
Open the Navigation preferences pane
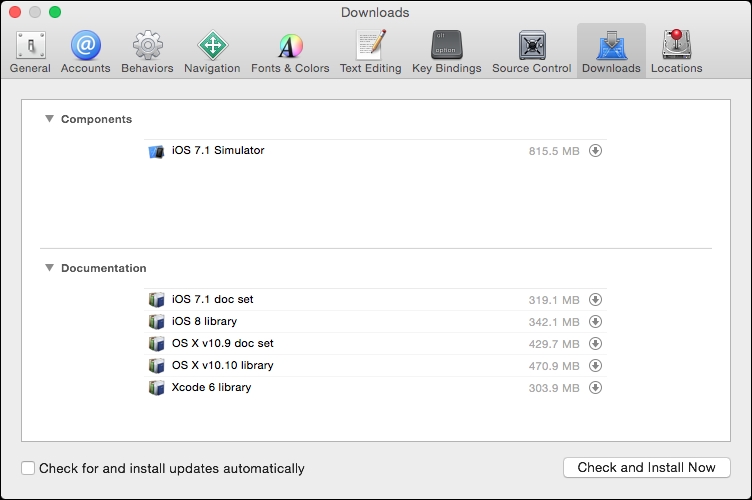(x=212, y=52)
